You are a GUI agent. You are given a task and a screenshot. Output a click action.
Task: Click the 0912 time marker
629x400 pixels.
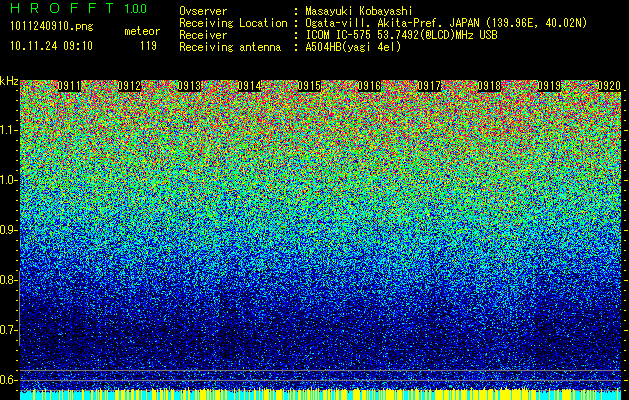129,86
